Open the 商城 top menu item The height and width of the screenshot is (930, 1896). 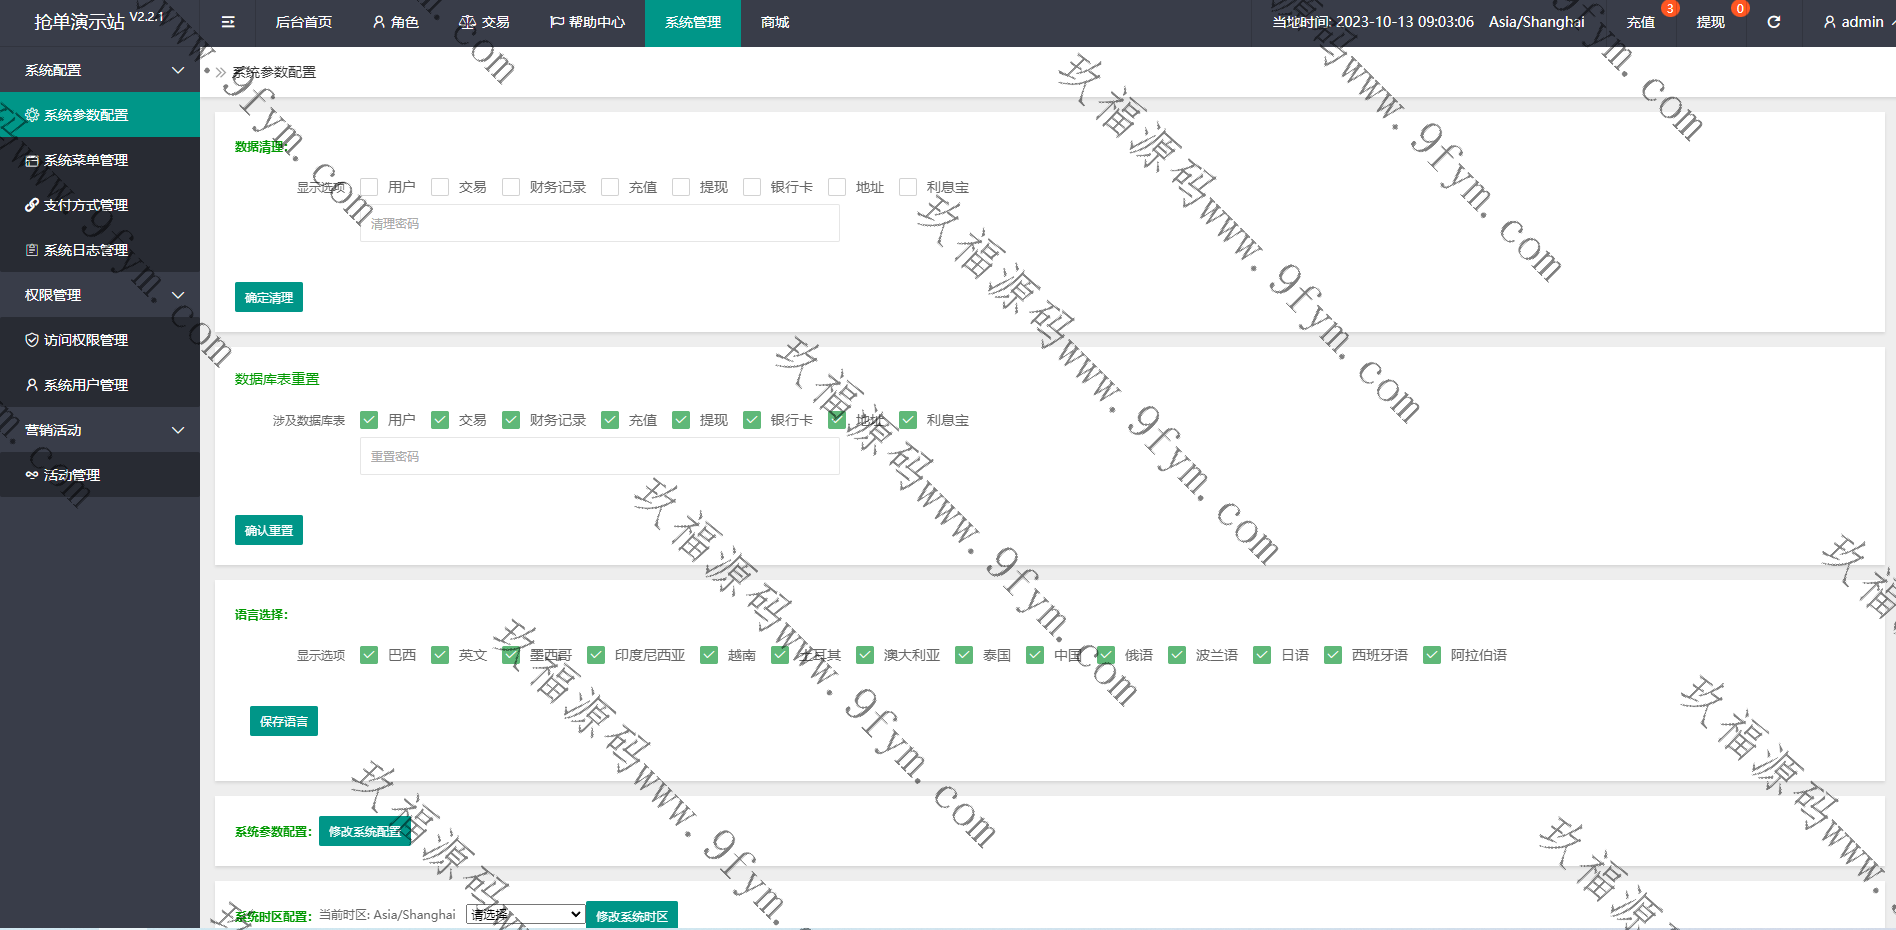coord(775,22)
